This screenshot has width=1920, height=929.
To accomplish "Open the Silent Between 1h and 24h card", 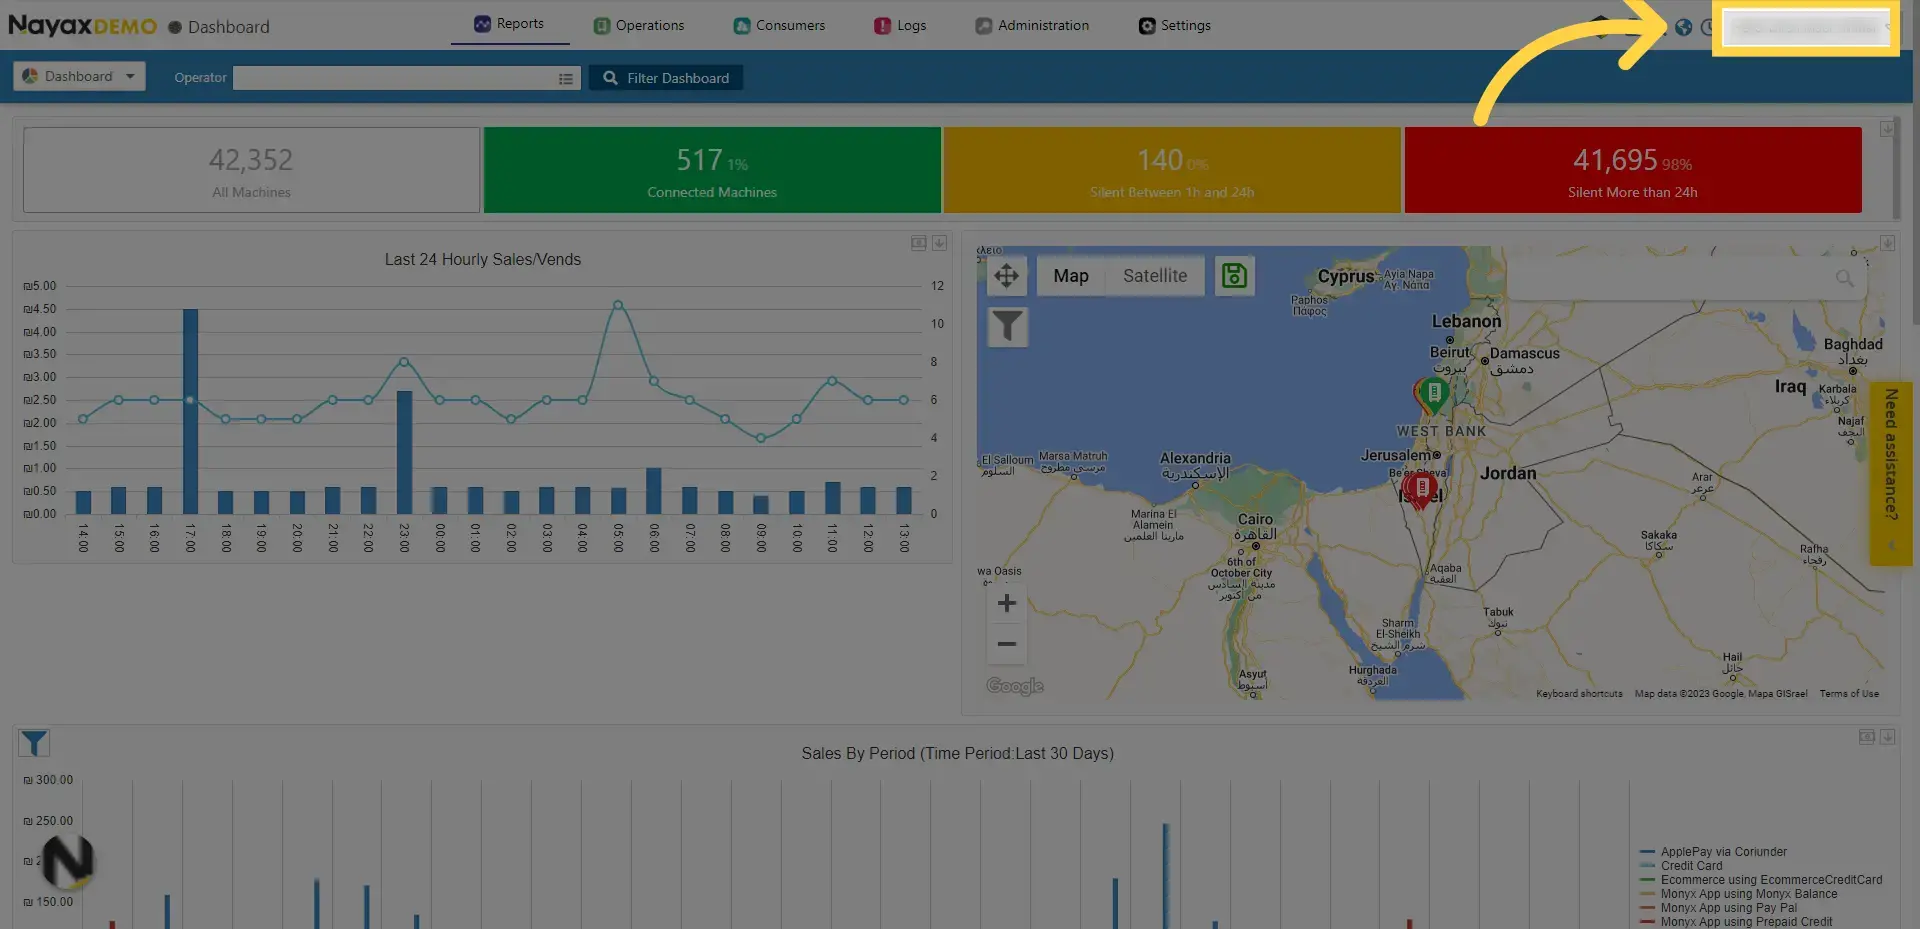I will (1172, 170).
